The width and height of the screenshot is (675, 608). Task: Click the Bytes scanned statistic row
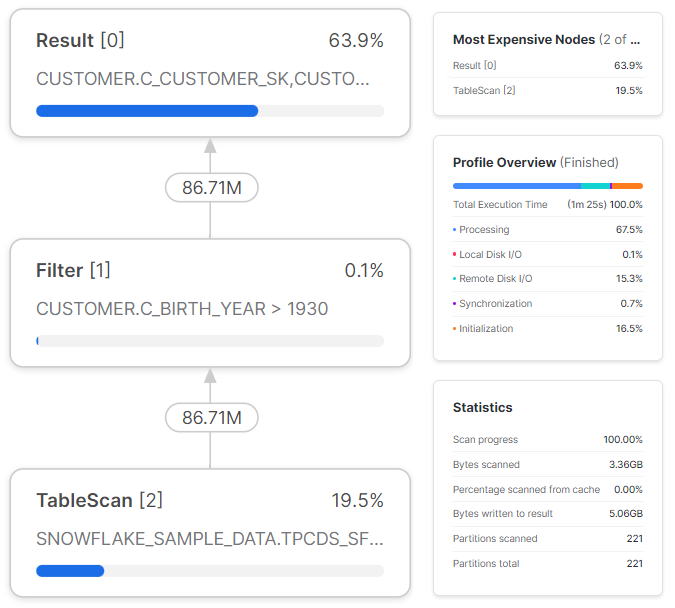548,465
